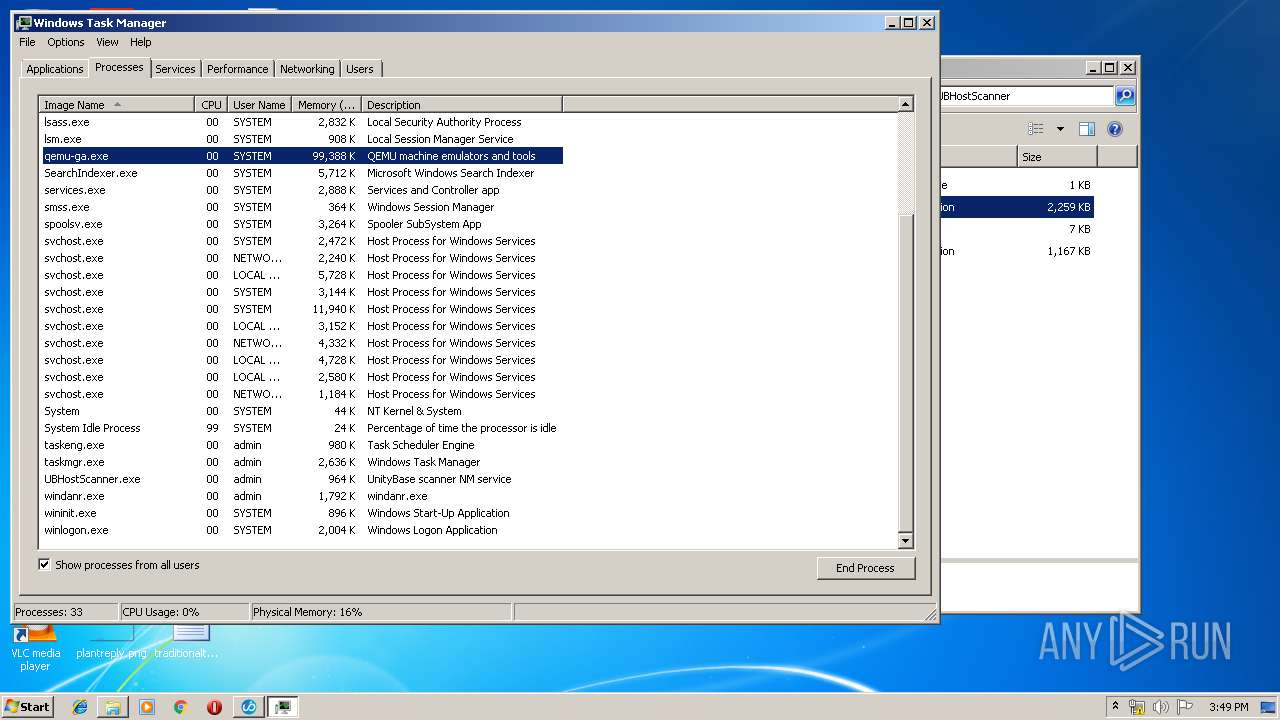The height and width of the screenshot is (720, 1280).
Task: Select the services.exe process
Action: coord(301,190)
